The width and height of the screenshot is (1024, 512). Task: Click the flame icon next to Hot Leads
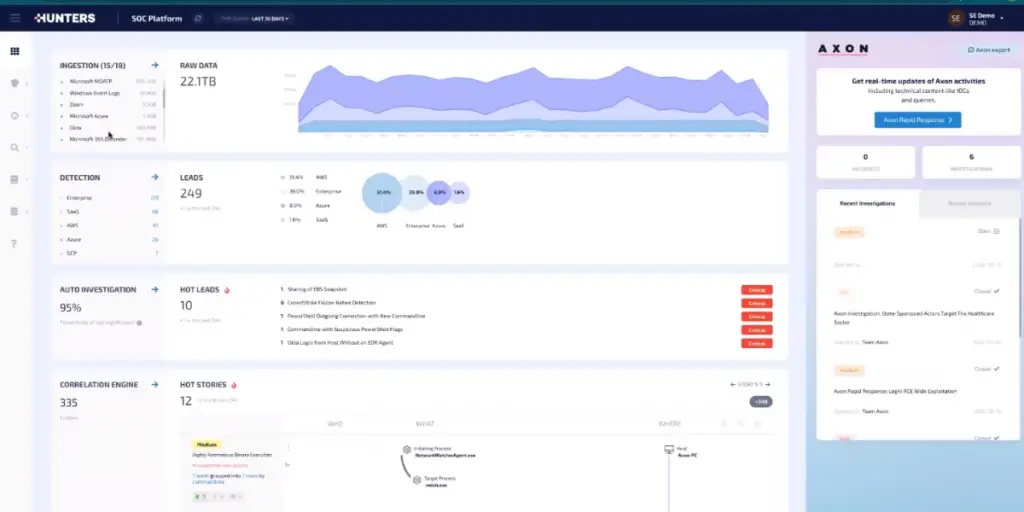227,290
